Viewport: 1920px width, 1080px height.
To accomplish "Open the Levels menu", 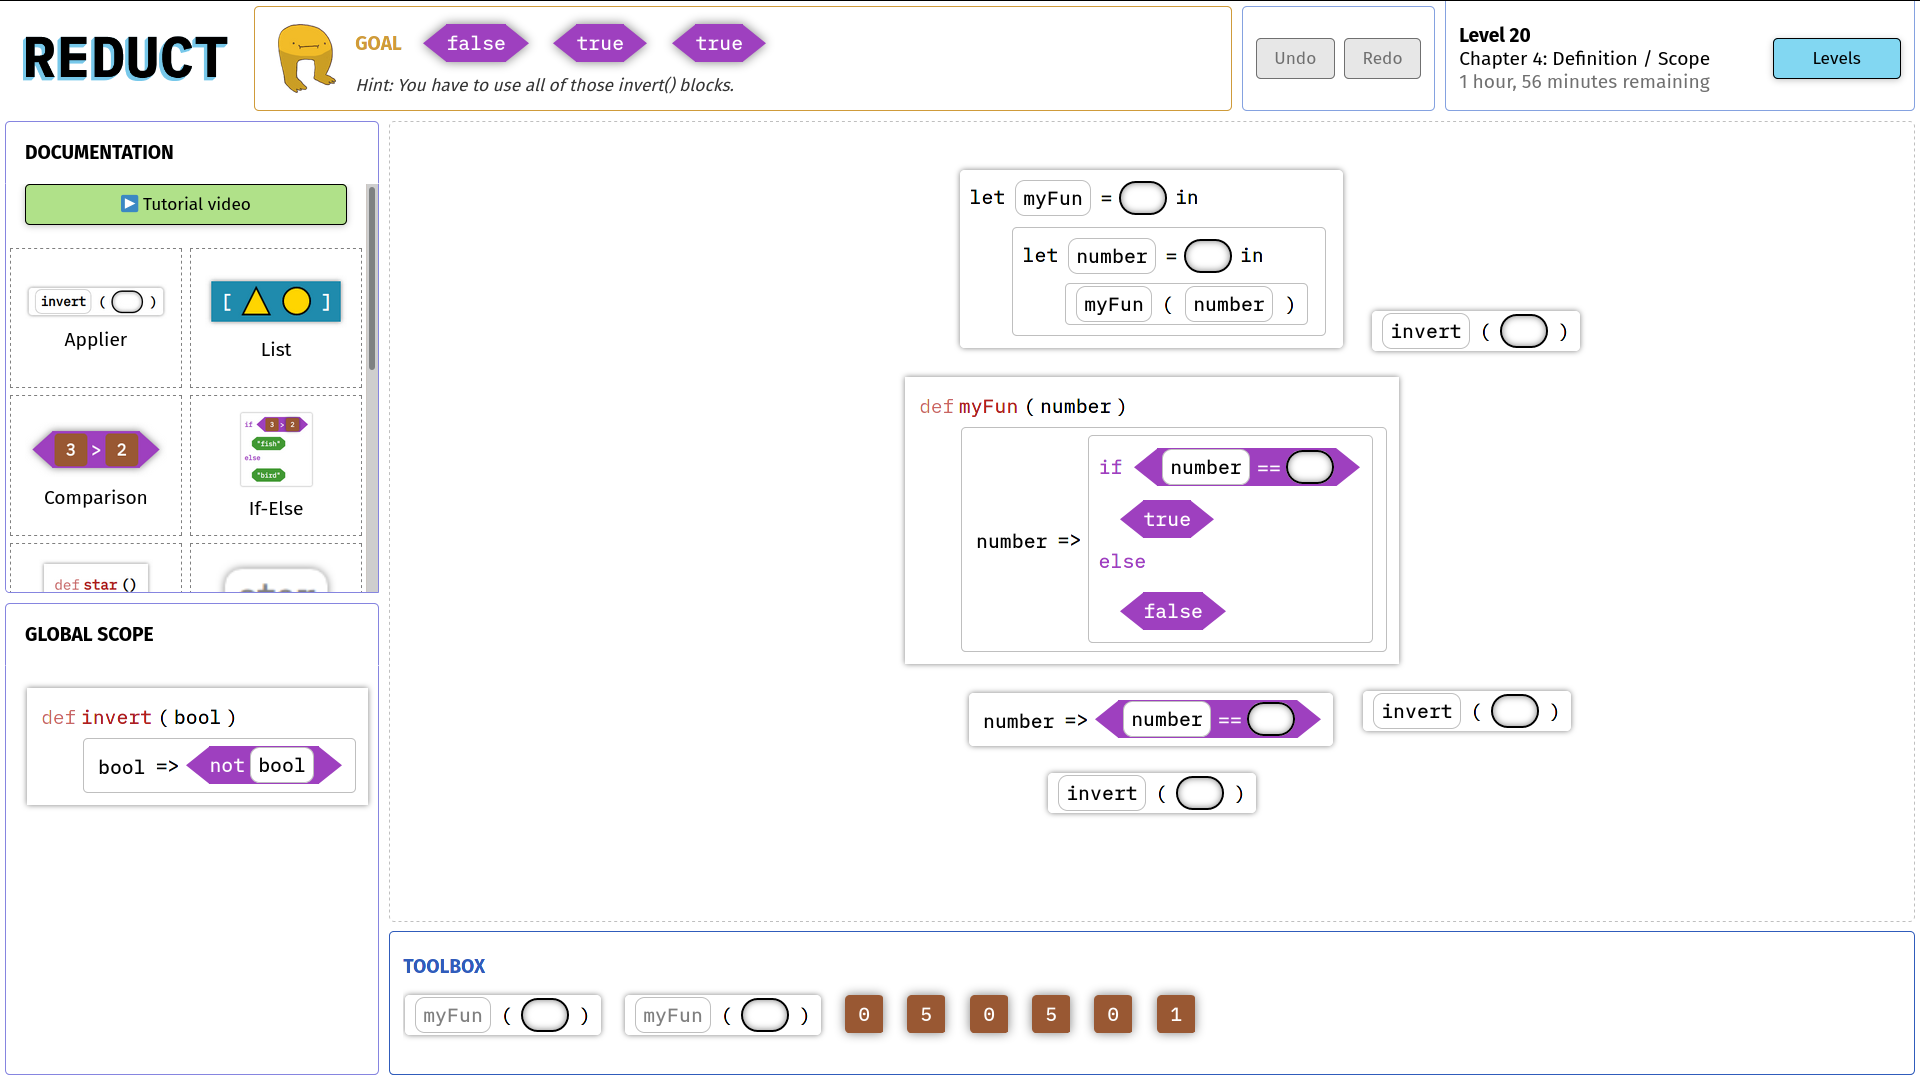I will 1836,58.
